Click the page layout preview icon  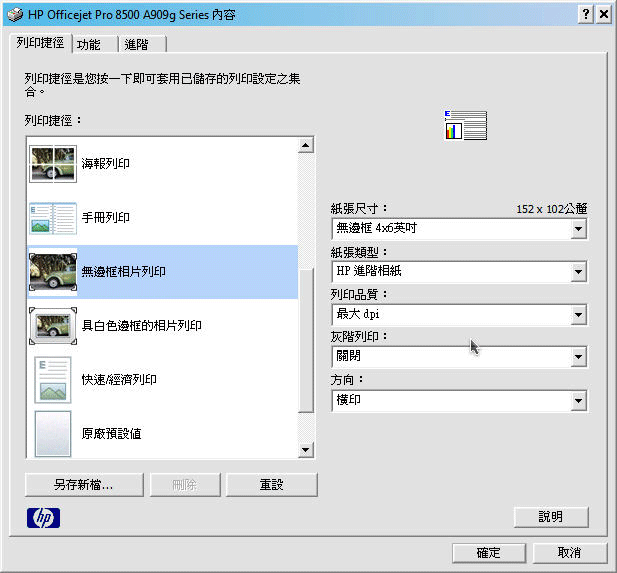pyautogui.click(x=466, y=126)
